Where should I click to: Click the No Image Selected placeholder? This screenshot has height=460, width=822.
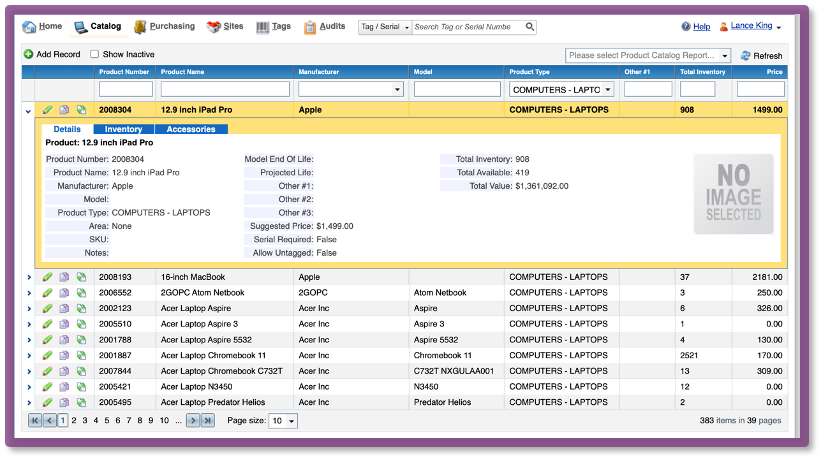(x=733, y=194)
